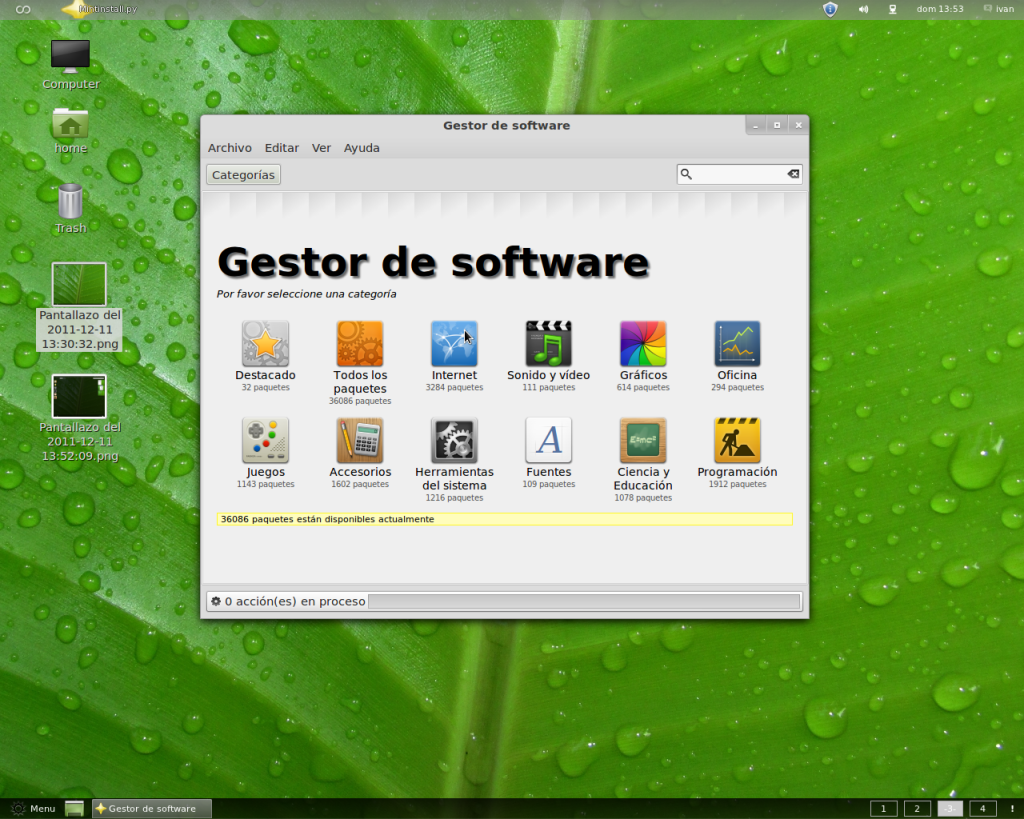The height and width of the screenshot is (819, 1024).
Task: View the Accesorios packages
Action: 360,440
